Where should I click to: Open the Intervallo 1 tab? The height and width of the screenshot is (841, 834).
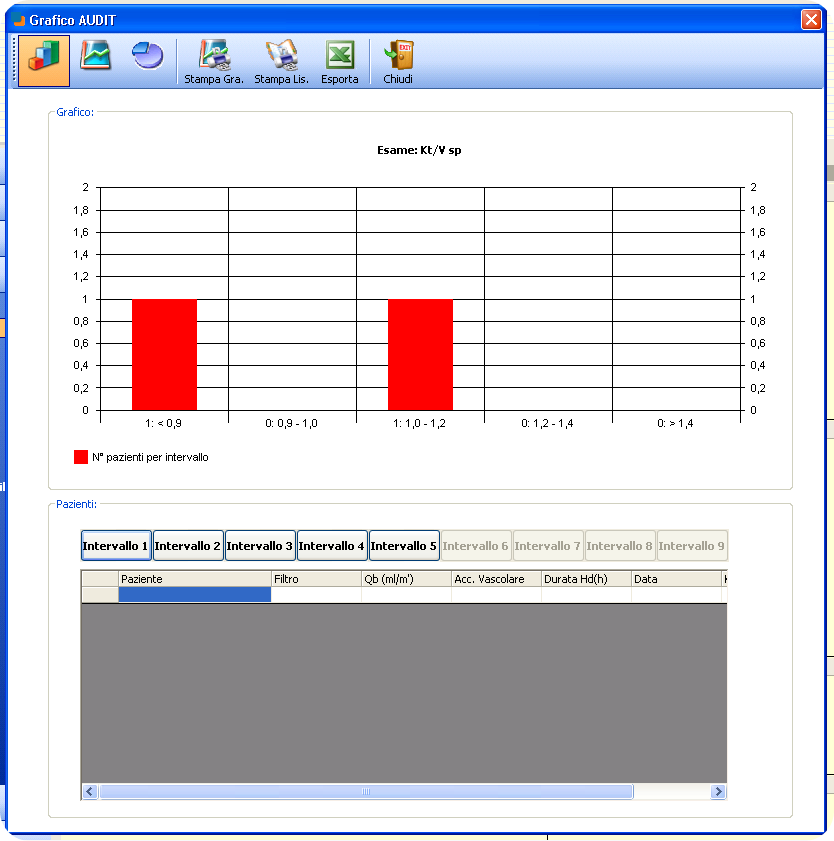pyautogui.click(x=116, y=545)
